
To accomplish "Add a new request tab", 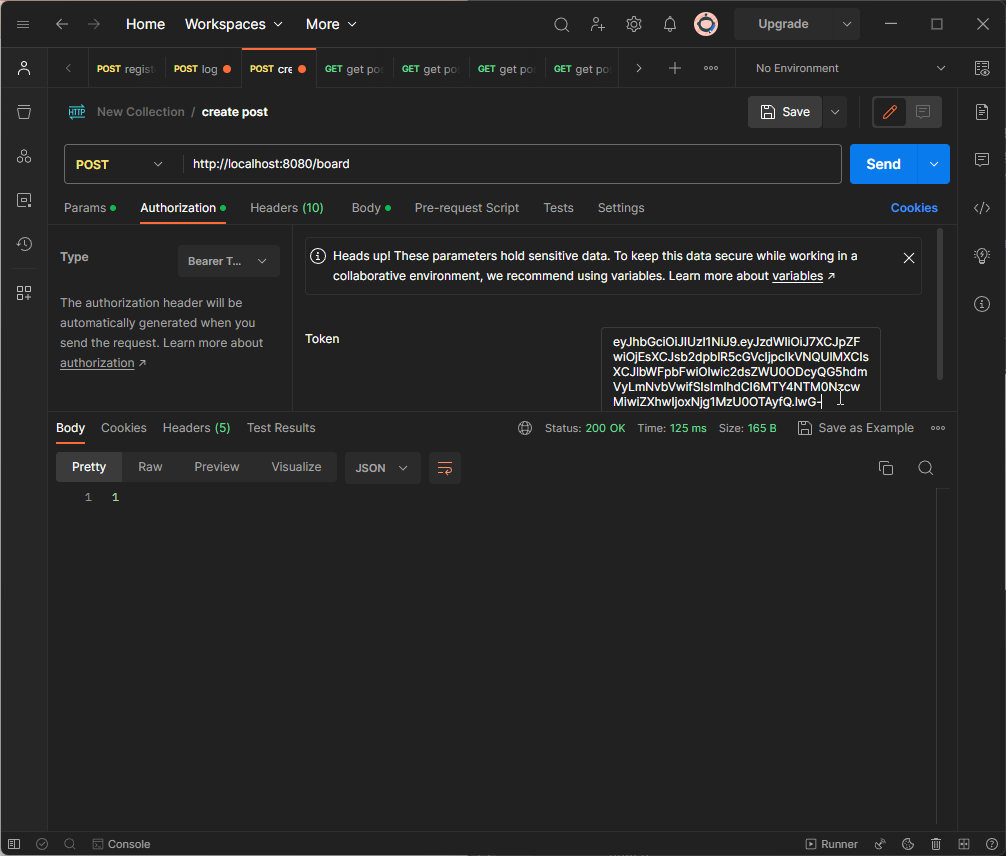I will [x=674, y=68].
